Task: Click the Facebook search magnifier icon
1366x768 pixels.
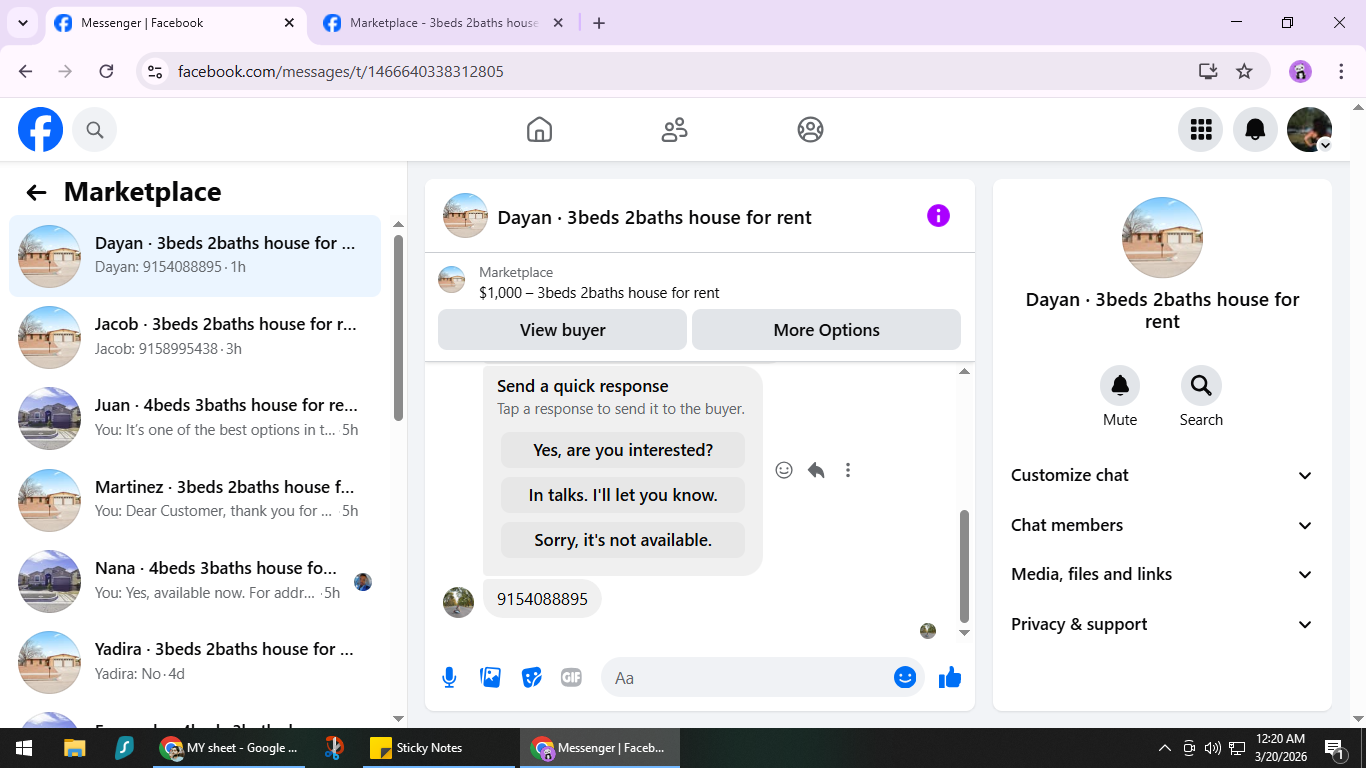Action: pyautogui.click(x=95, y=130)
